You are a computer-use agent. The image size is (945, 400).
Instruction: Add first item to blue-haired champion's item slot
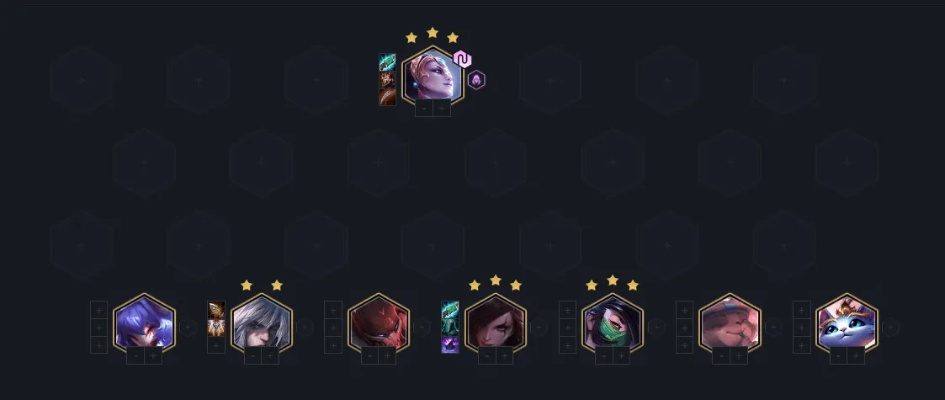click(99, 310)
